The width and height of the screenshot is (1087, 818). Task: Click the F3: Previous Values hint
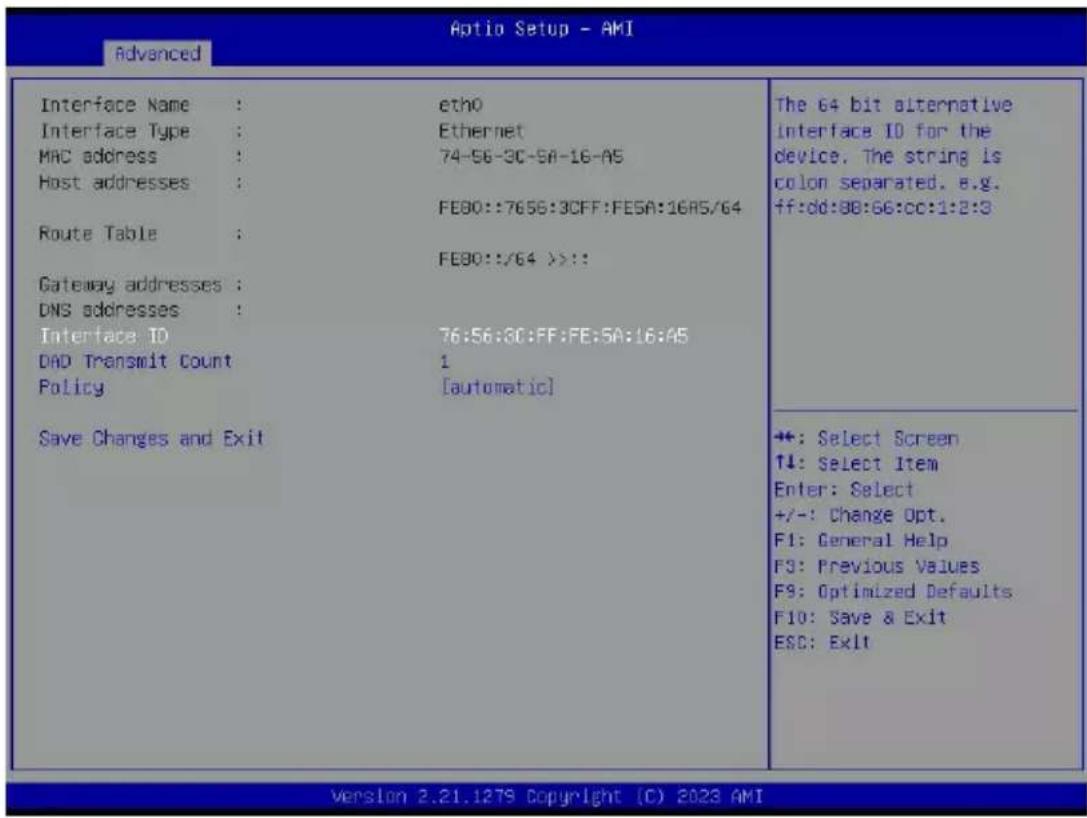tap(877, 567)
